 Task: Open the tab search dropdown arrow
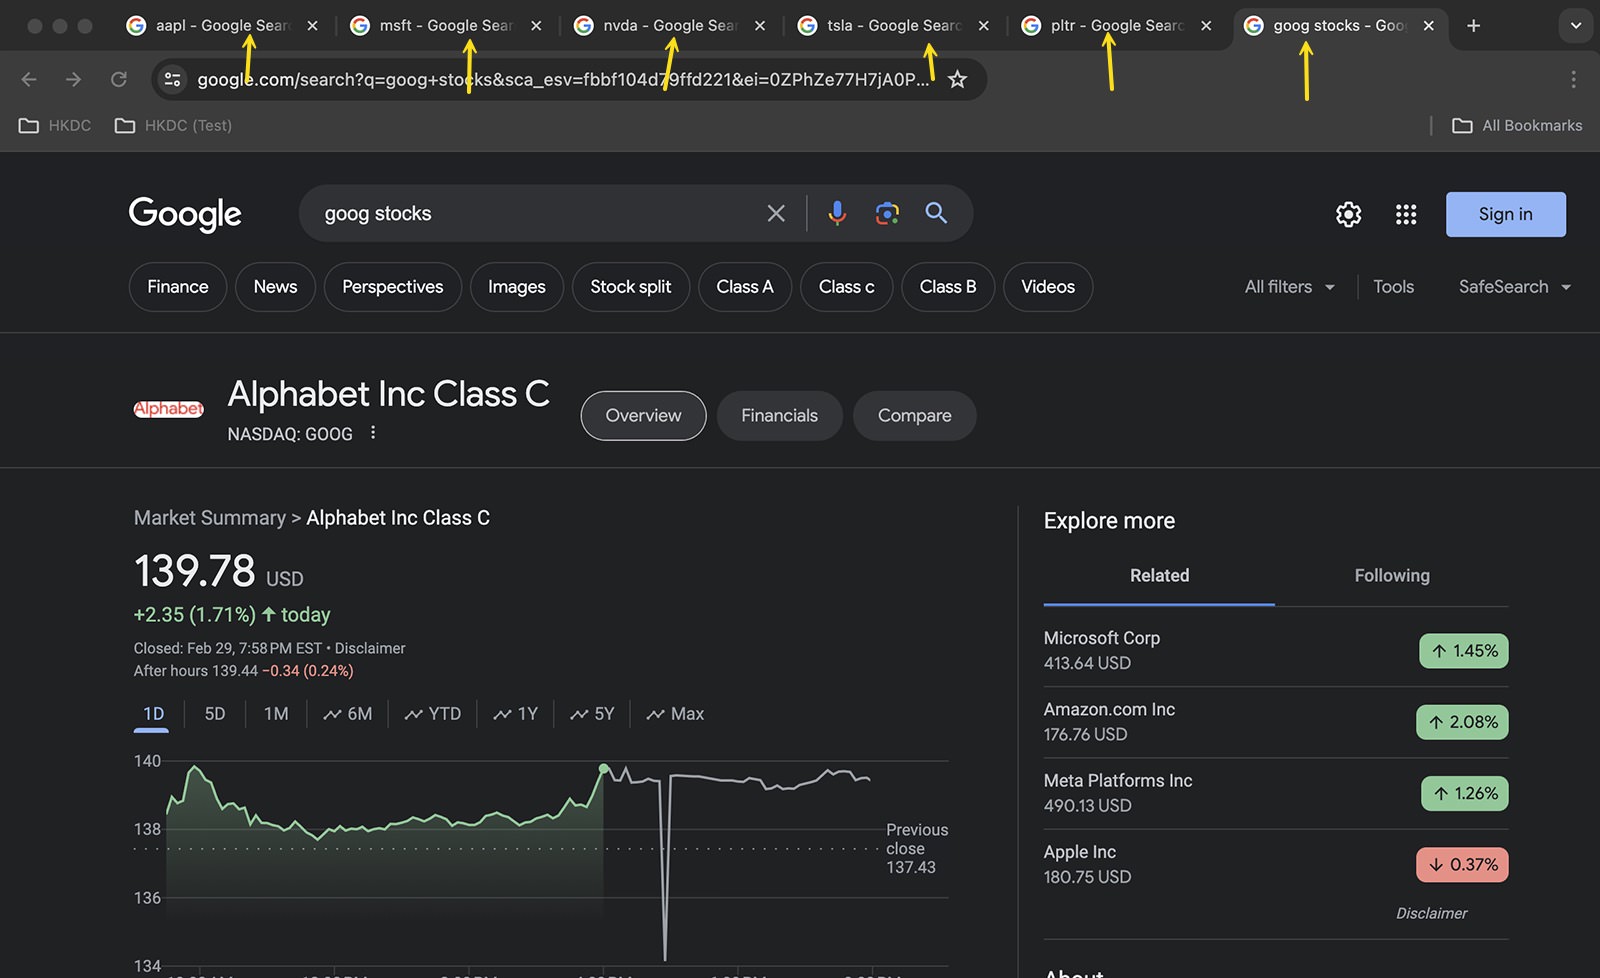[1576, 26]
